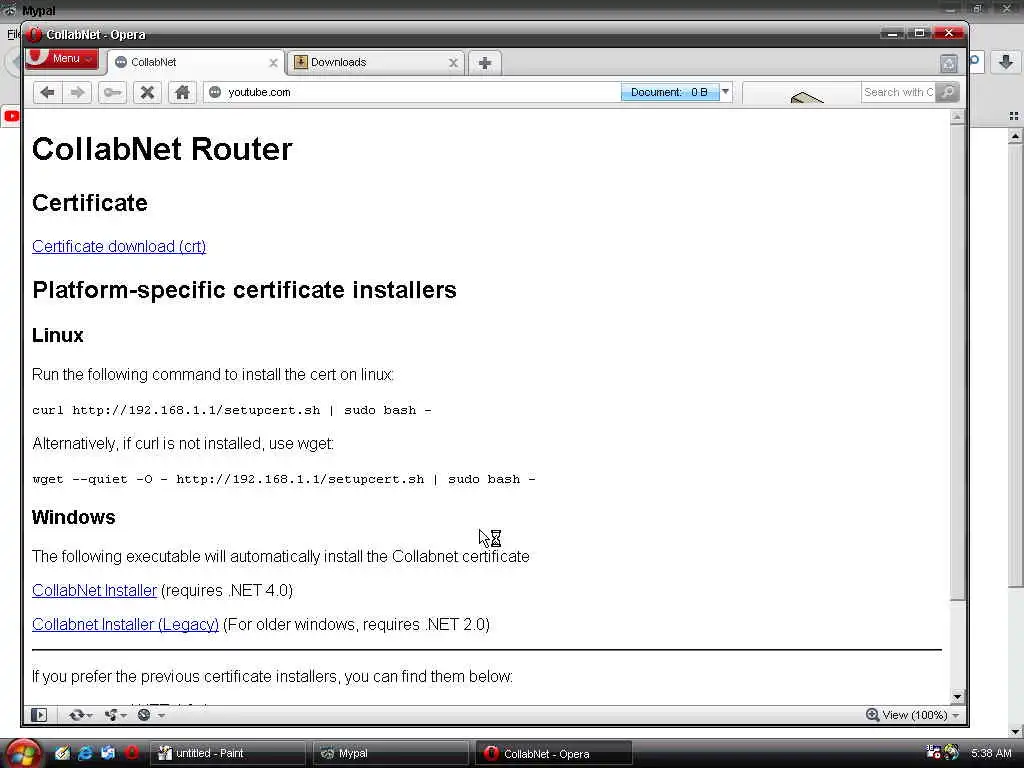Switch to the Downloads tab
The height and width of the screenshot is (768, 1024).
point(376,63)
